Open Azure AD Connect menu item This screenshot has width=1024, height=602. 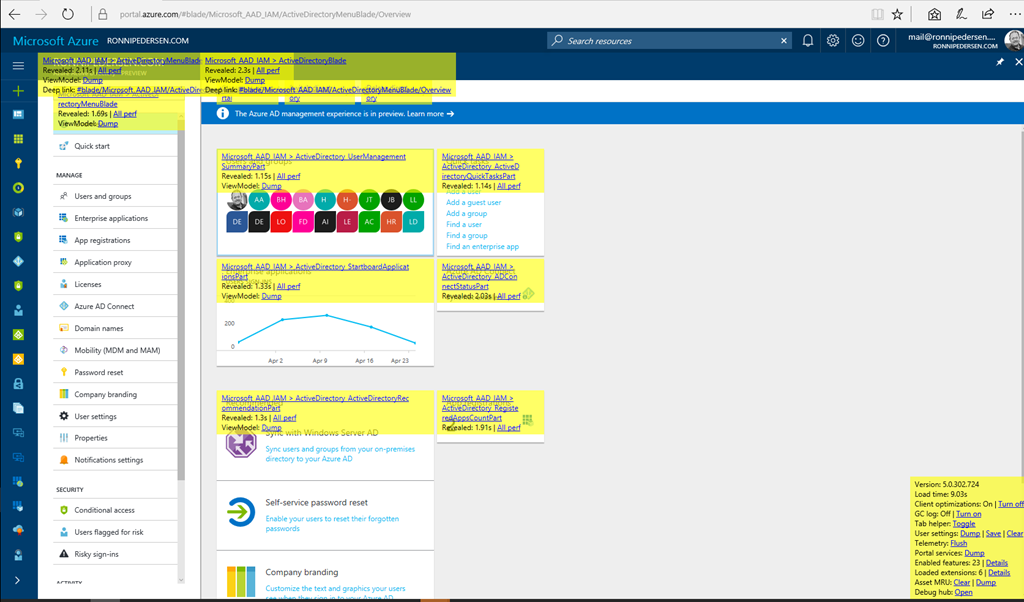pos(116,306)
